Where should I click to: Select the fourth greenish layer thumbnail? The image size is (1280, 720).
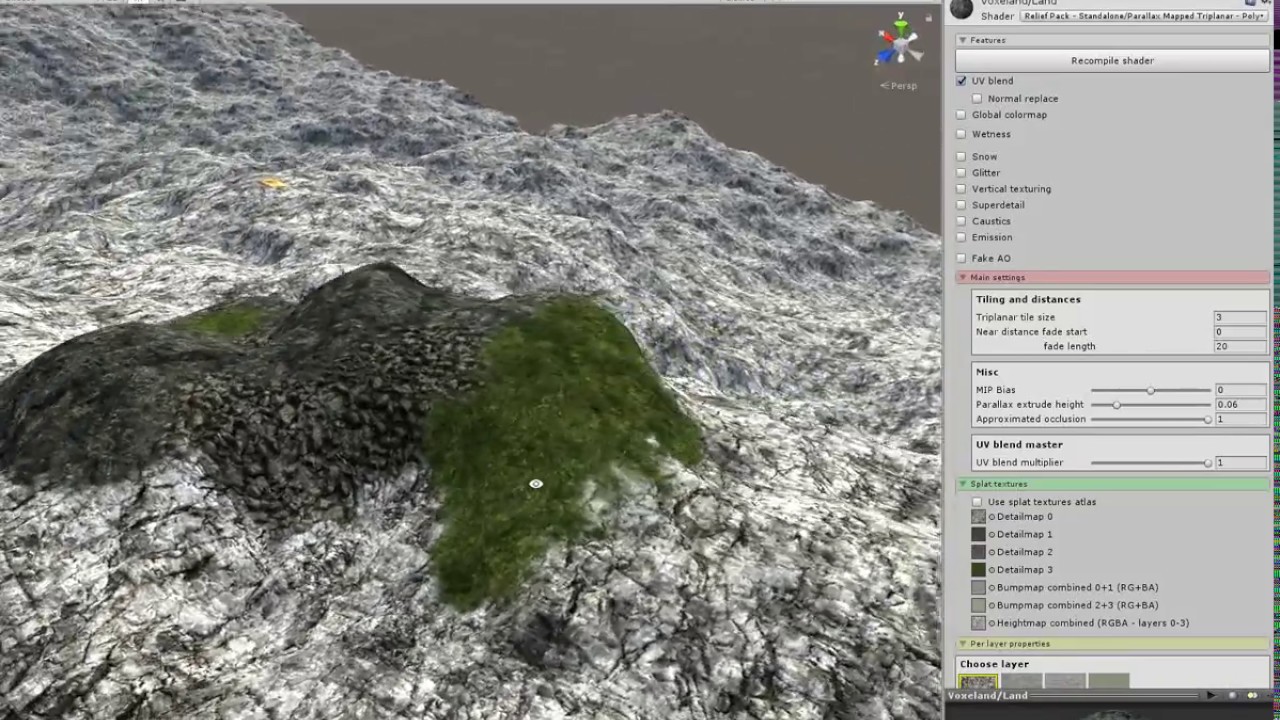1108,681
